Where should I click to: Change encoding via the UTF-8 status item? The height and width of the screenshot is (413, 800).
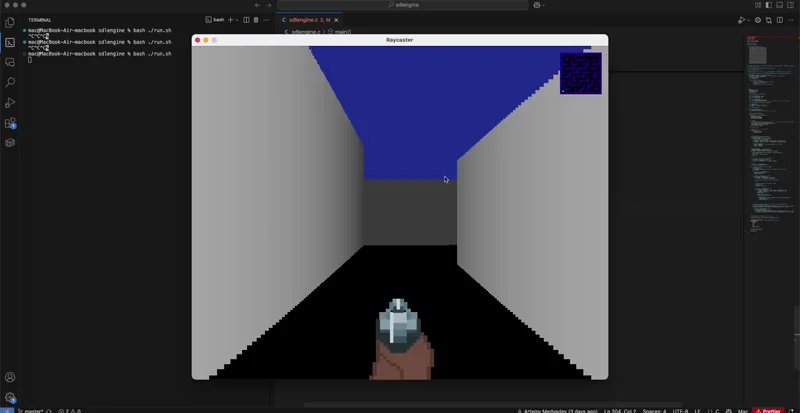(x=681, y=410)
